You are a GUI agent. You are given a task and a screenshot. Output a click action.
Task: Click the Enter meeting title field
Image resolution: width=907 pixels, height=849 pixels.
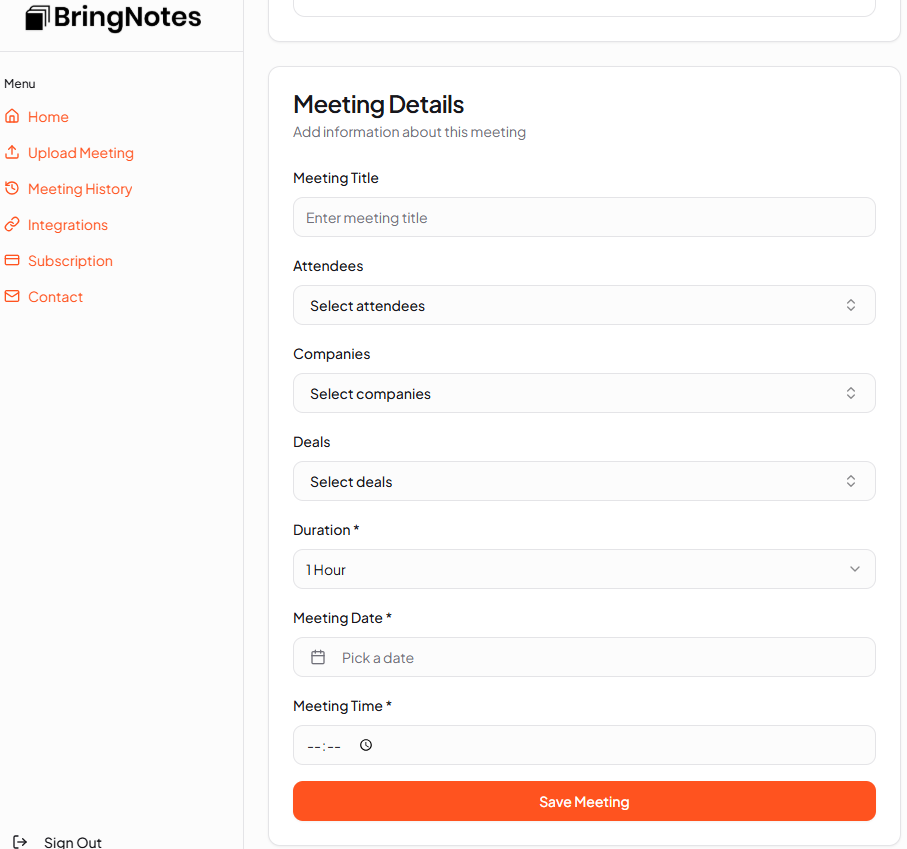coord(584,217)
